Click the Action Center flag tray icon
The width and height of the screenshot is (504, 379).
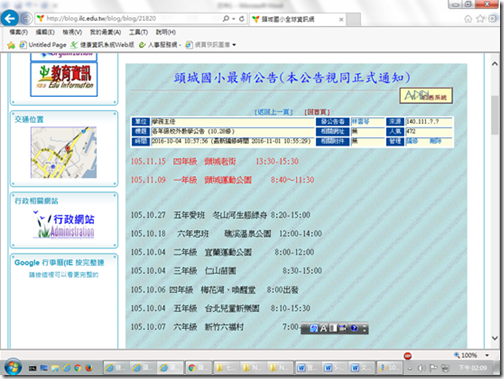[433, 368]
